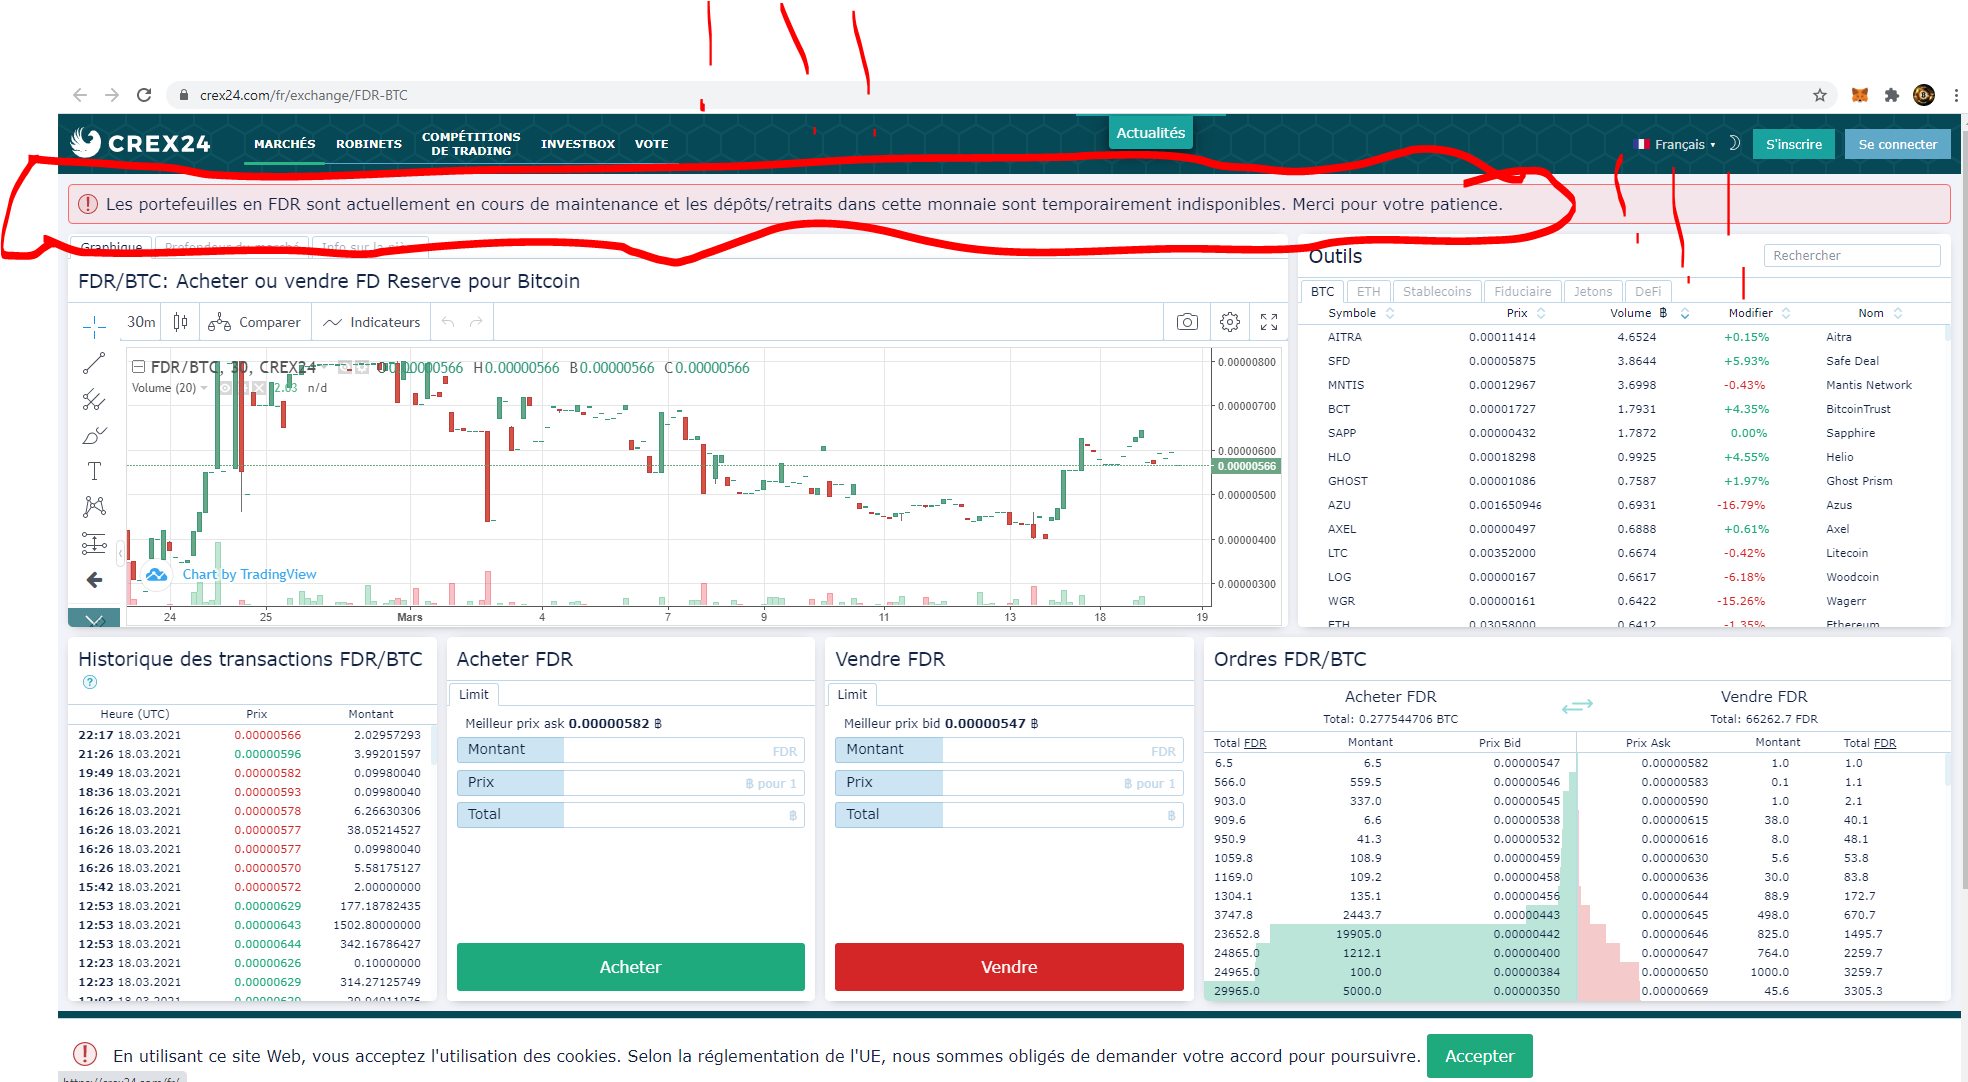
Task: Sort market list by Volume
Action: pyautogui.click(x=1649, y=313)
